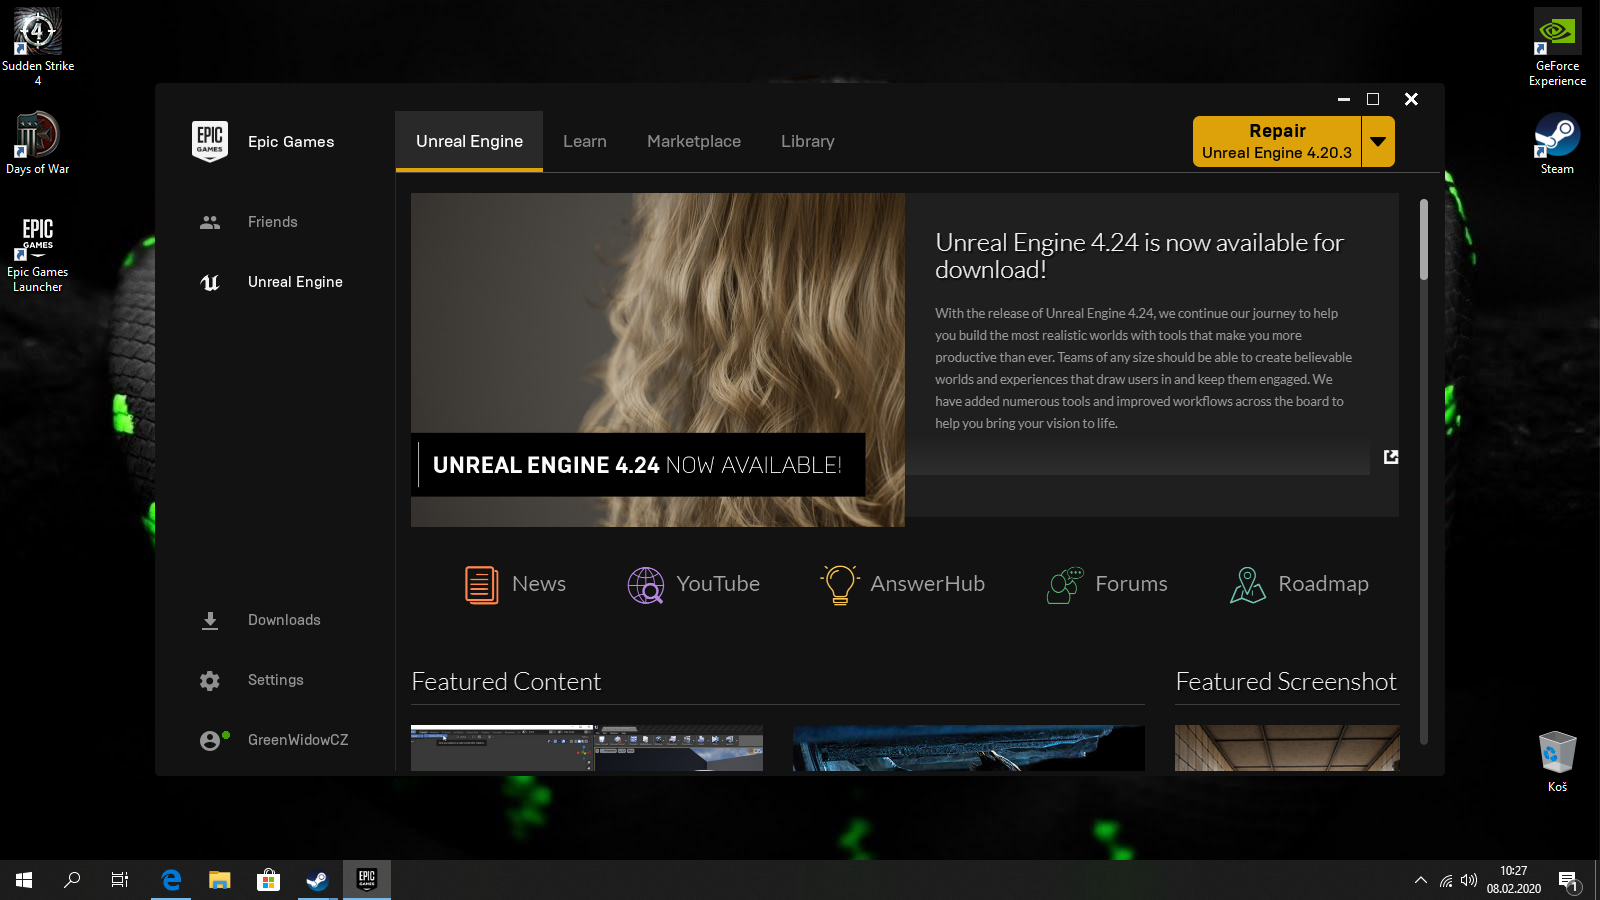Select GeForce Experience desktop icon
Image resolution: width=1600 pixels, height=900 pixels.
(x=1557, y=47)
